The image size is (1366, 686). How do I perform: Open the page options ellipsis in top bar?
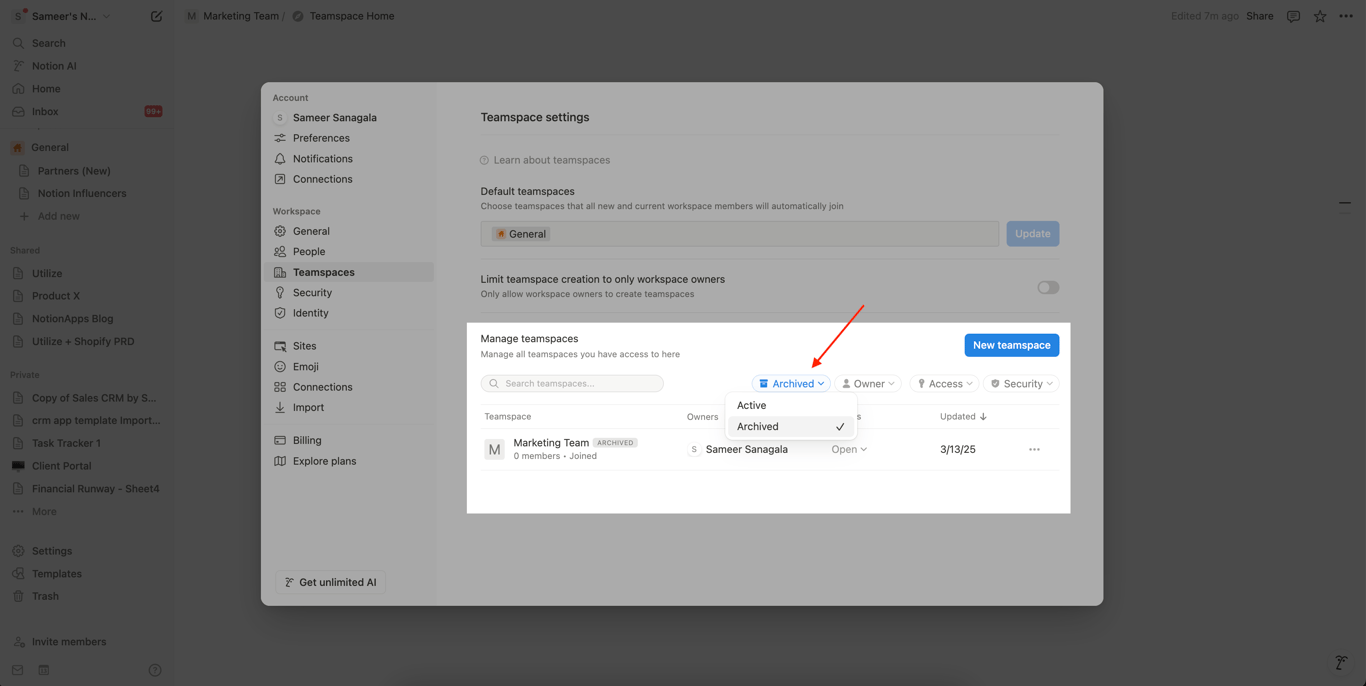pos(1346,16)
